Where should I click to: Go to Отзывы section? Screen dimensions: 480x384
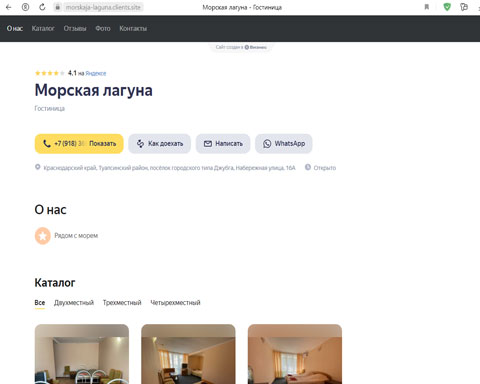coord(75,29)
